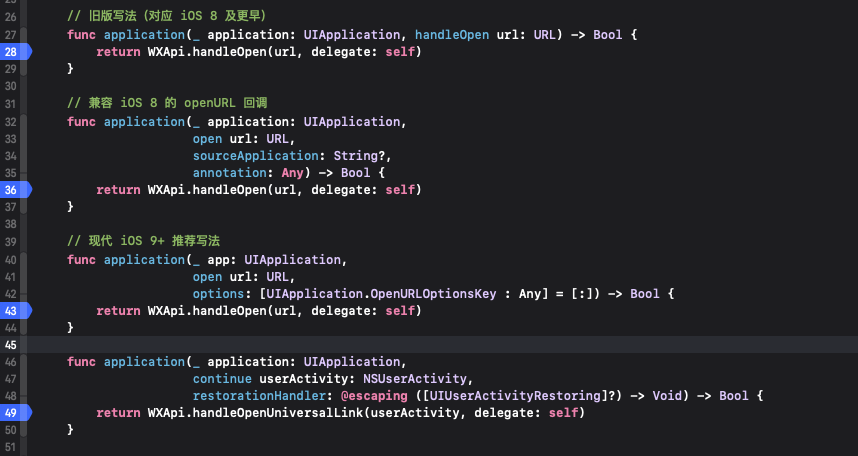
Task: Select the highlighted empty line 45 gutter number
Action: click(10, 345)
